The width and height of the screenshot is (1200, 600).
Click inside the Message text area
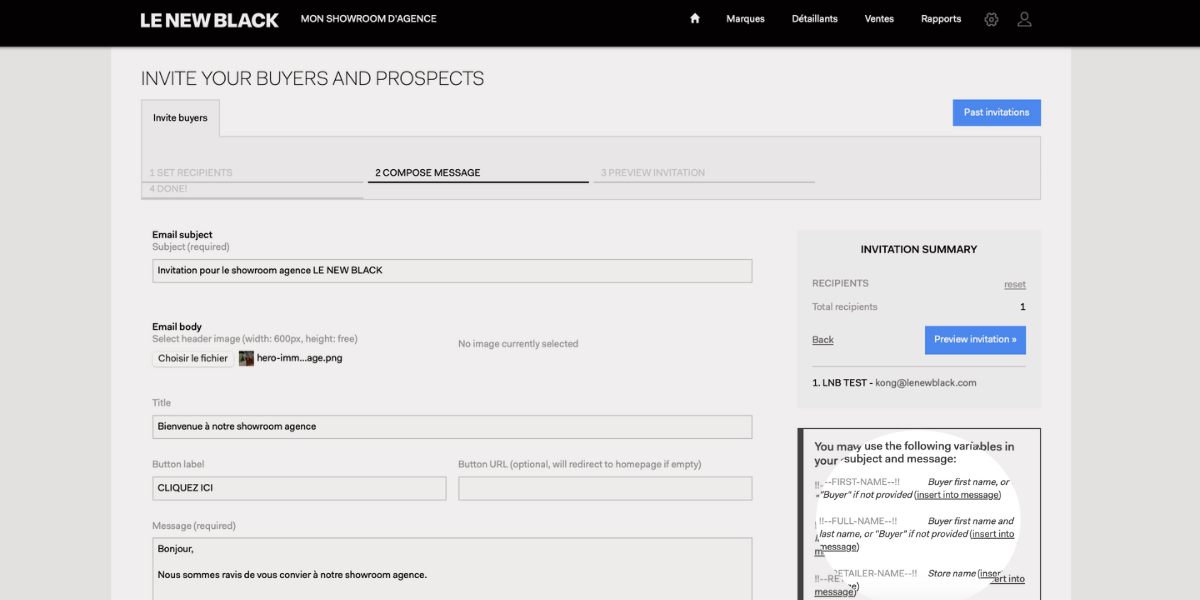point(452,569)
